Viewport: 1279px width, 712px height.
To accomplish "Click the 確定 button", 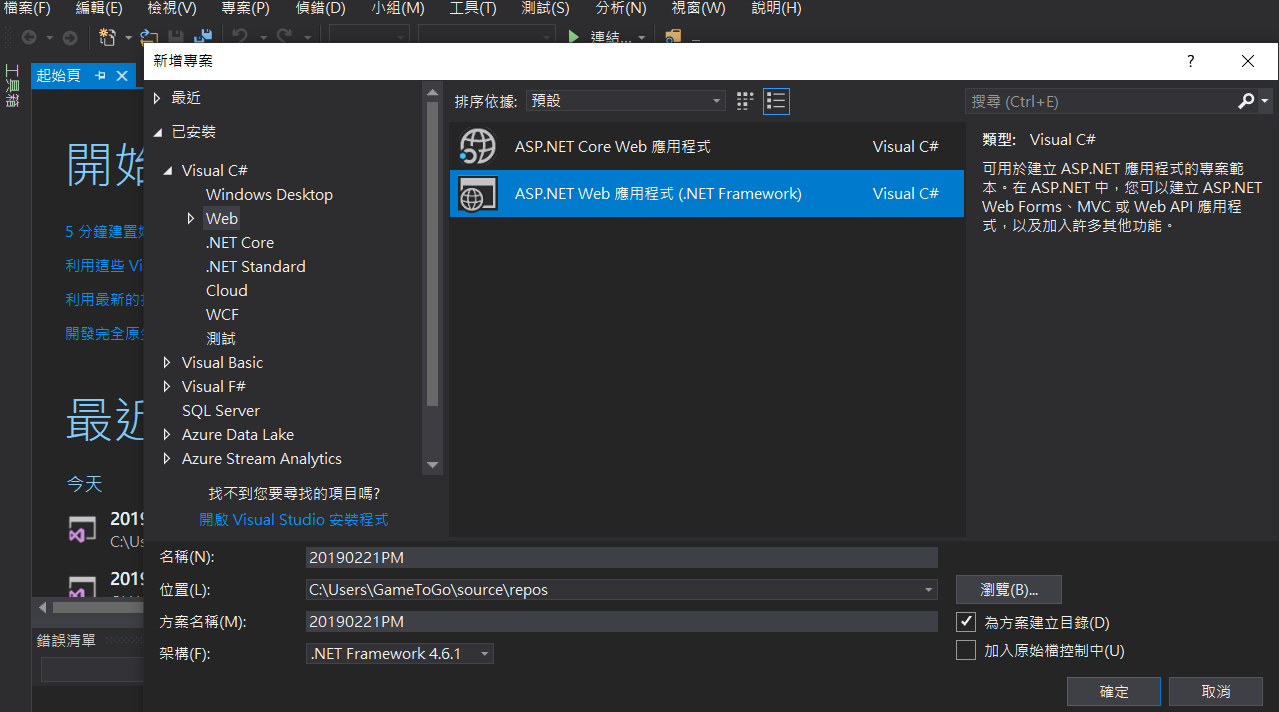I will (1114, 691).
